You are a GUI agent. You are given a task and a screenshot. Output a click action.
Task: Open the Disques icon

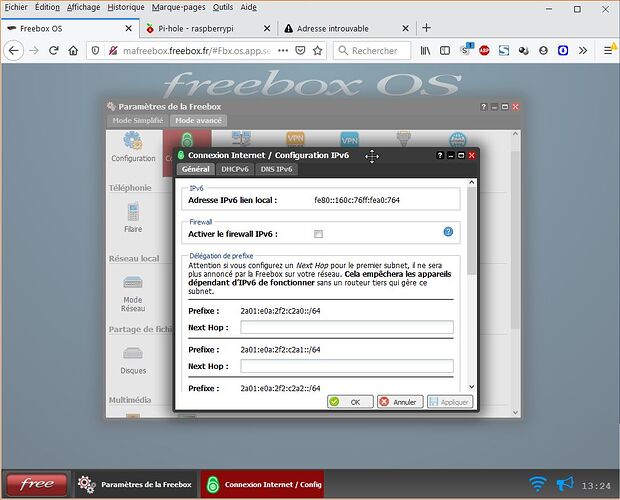133,360
